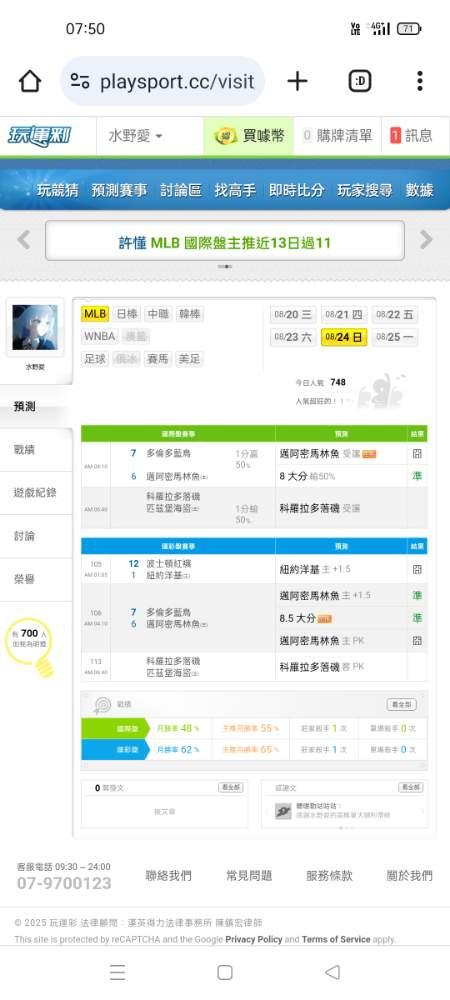Open the browser three-dot menu
Image resolution: width=450 pixels, height=1000 pixels.
click(x=419, y=81)
